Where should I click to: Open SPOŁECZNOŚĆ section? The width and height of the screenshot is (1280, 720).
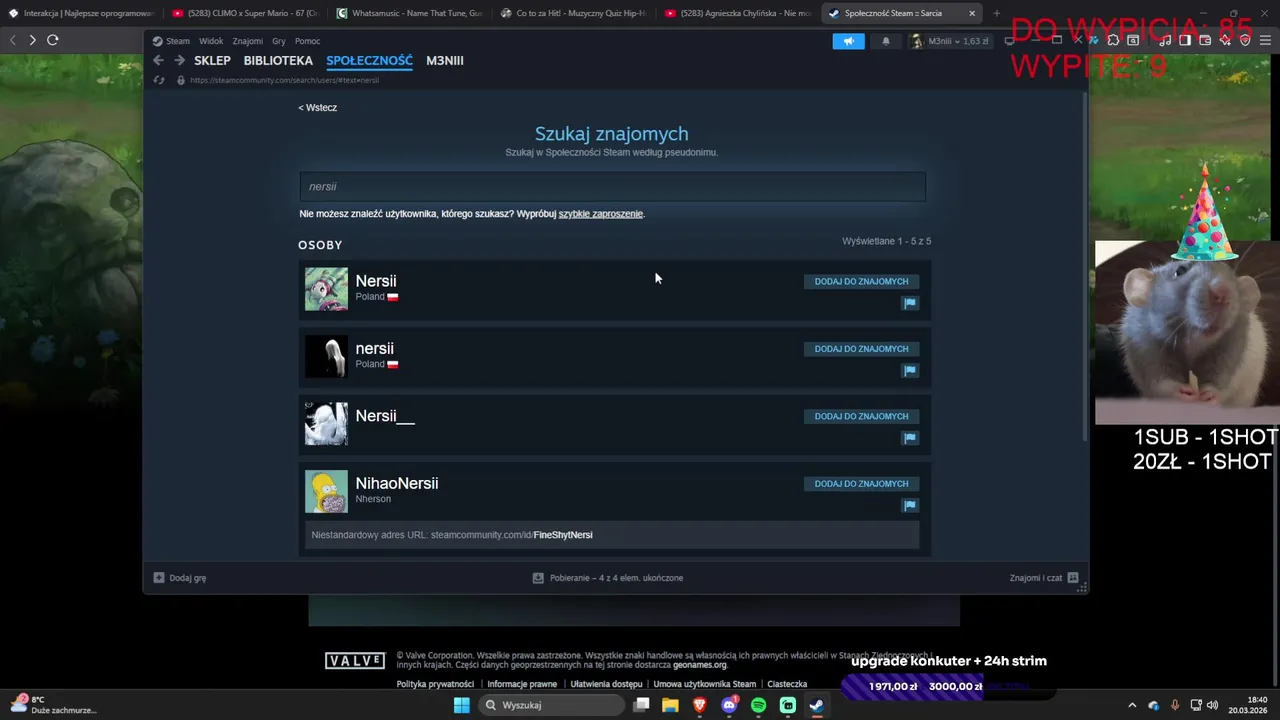[369, 60]
